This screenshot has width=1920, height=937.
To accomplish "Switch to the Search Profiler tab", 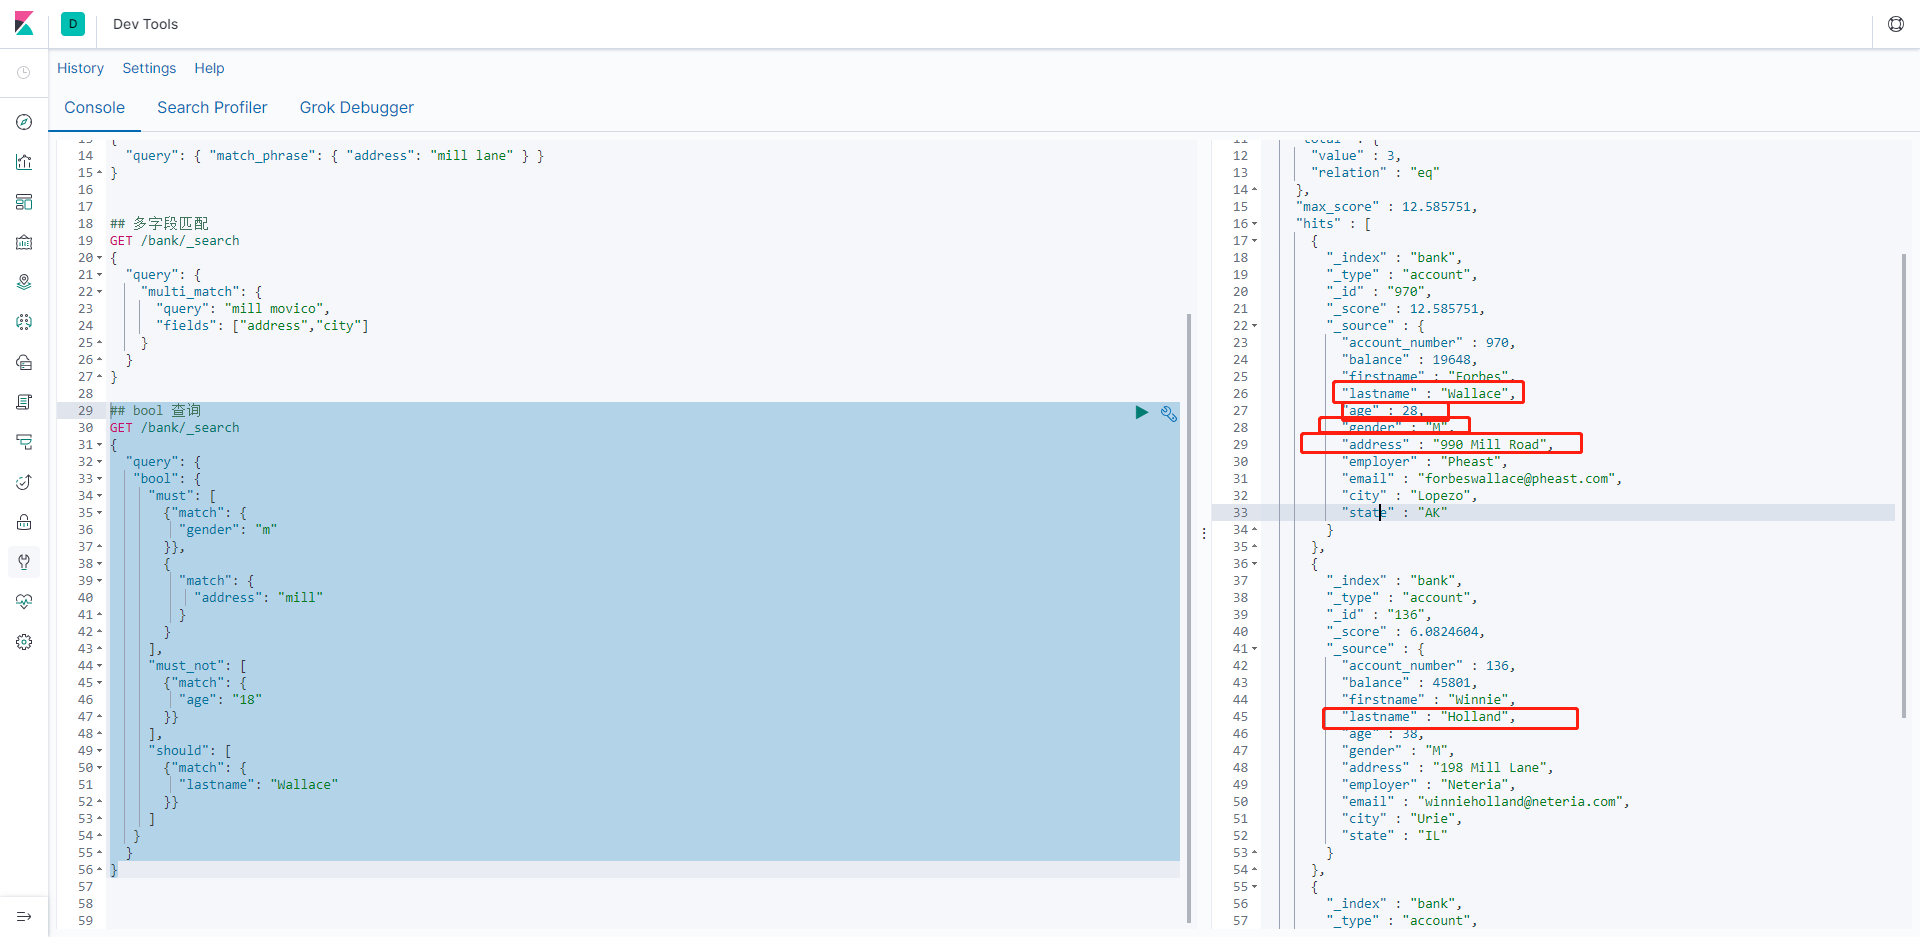I will 212,107.
